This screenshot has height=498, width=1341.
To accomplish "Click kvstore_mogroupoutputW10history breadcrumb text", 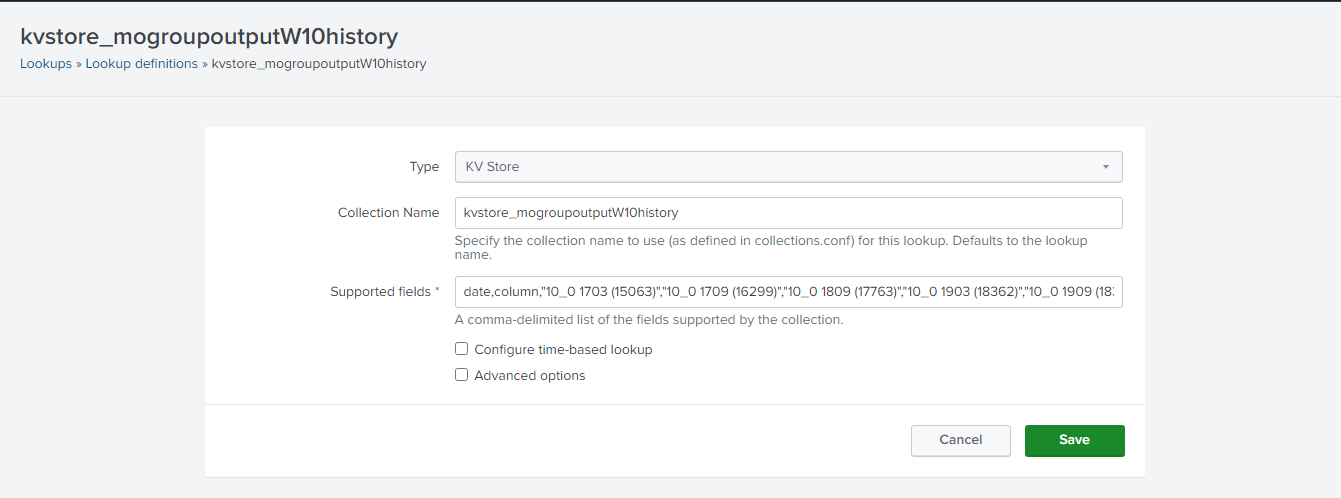I will point(319,63).
